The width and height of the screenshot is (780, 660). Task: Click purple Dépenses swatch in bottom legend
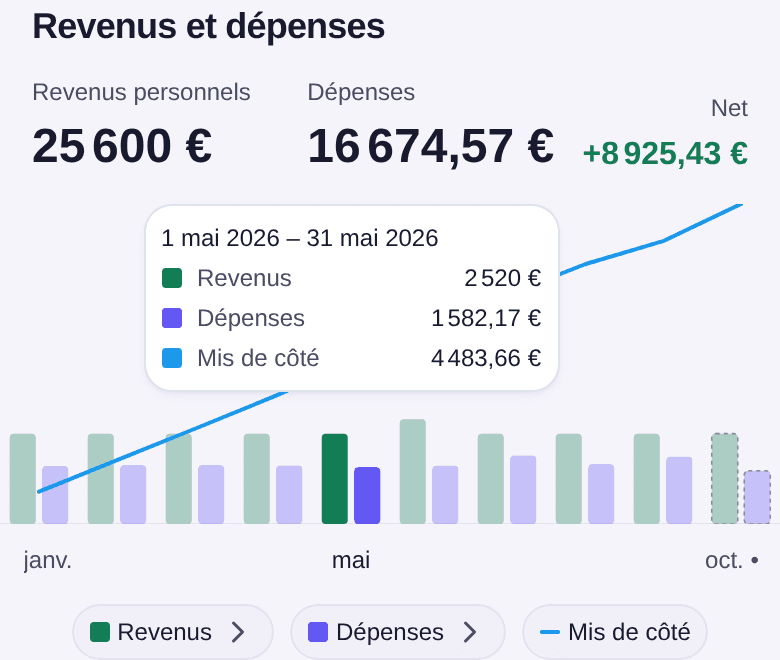pos(318,632)
